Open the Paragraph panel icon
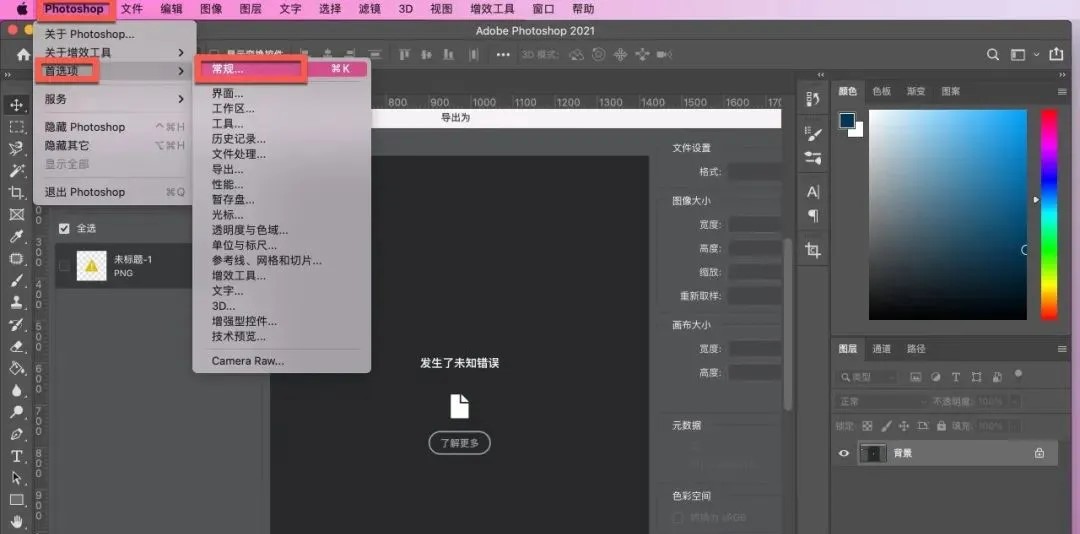1080x534 pixels. click(x=813, y=216)
